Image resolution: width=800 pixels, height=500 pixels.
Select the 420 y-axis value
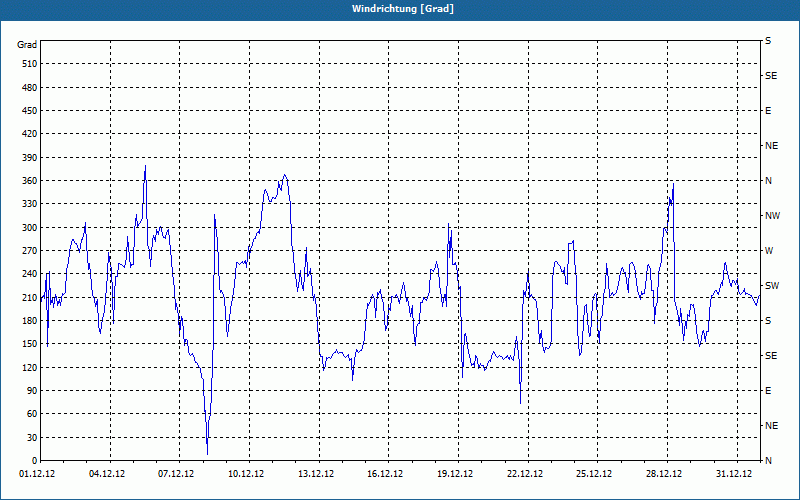(30, 134)
